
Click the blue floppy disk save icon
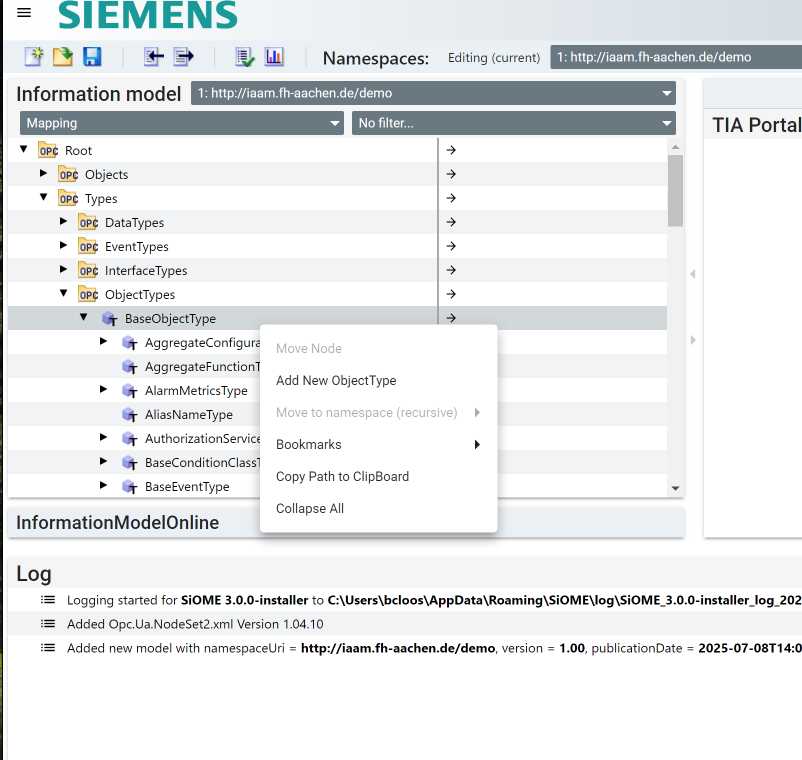point(92,57)
